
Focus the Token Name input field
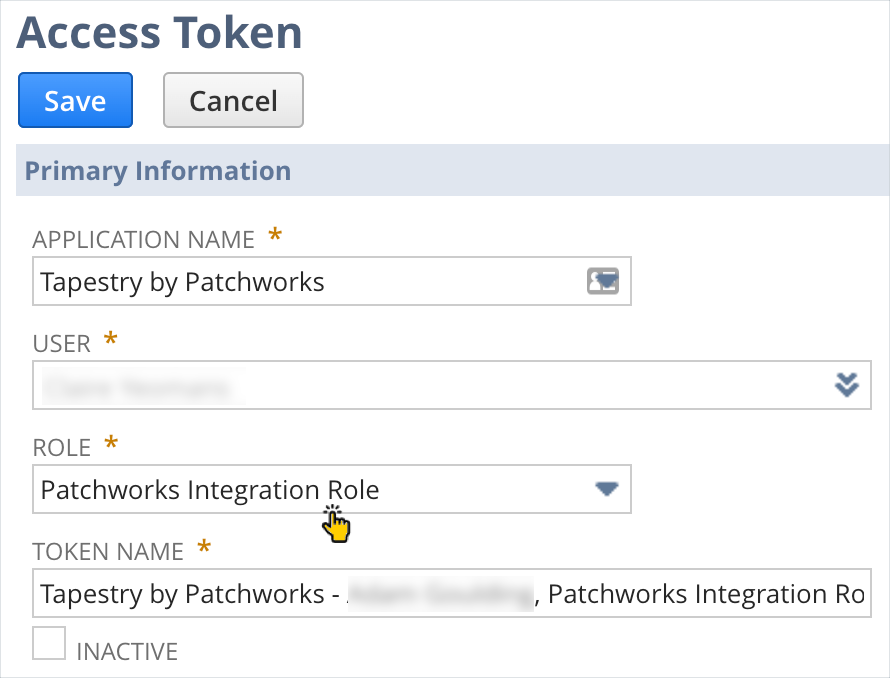click(x=450, y=594)
